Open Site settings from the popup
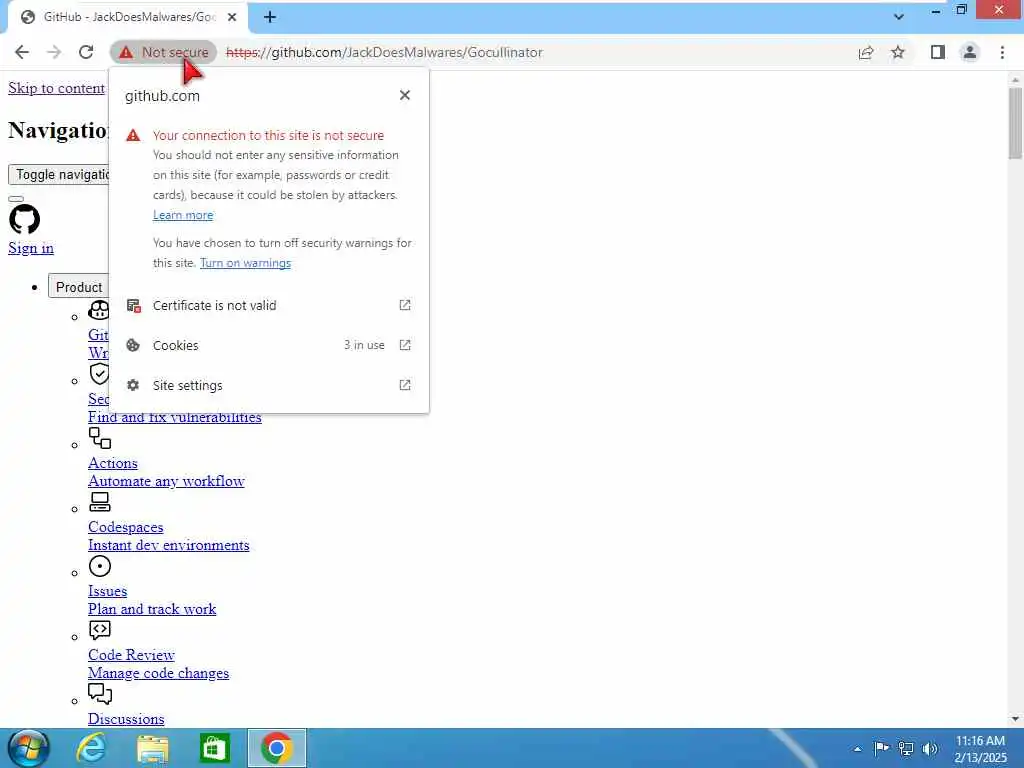Screen dimensions: 1024x768 click(268, 385)
